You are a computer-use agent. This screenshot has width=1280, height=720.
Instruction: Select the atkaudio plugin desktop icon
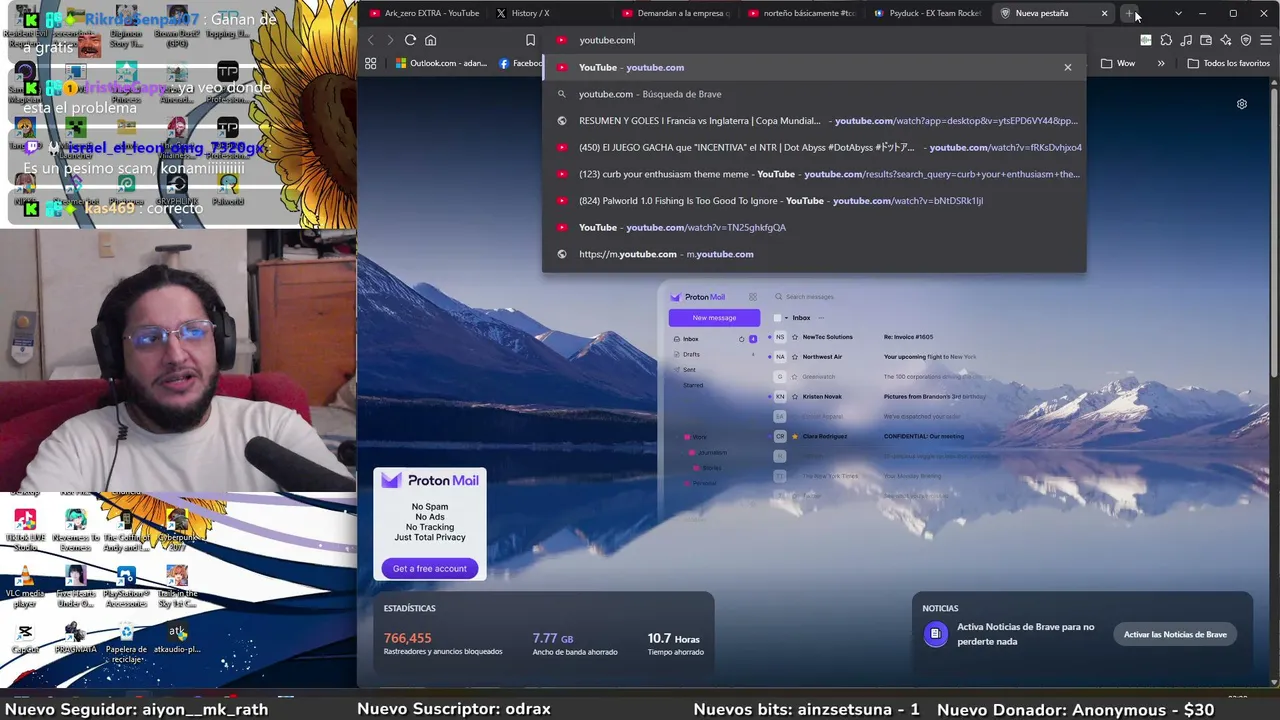click(178, 640)
